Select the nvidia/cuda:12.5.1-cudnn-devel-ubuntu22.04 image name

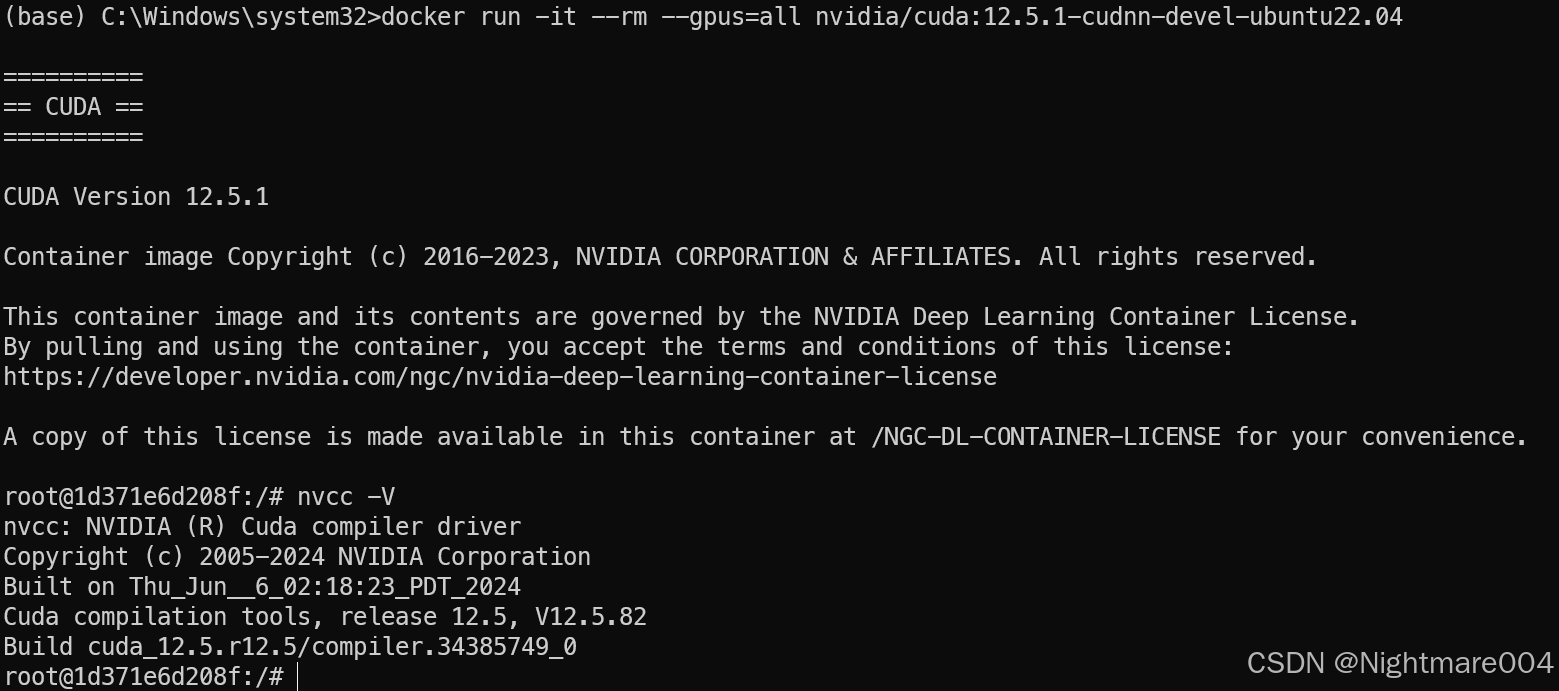coord(1108,17)
